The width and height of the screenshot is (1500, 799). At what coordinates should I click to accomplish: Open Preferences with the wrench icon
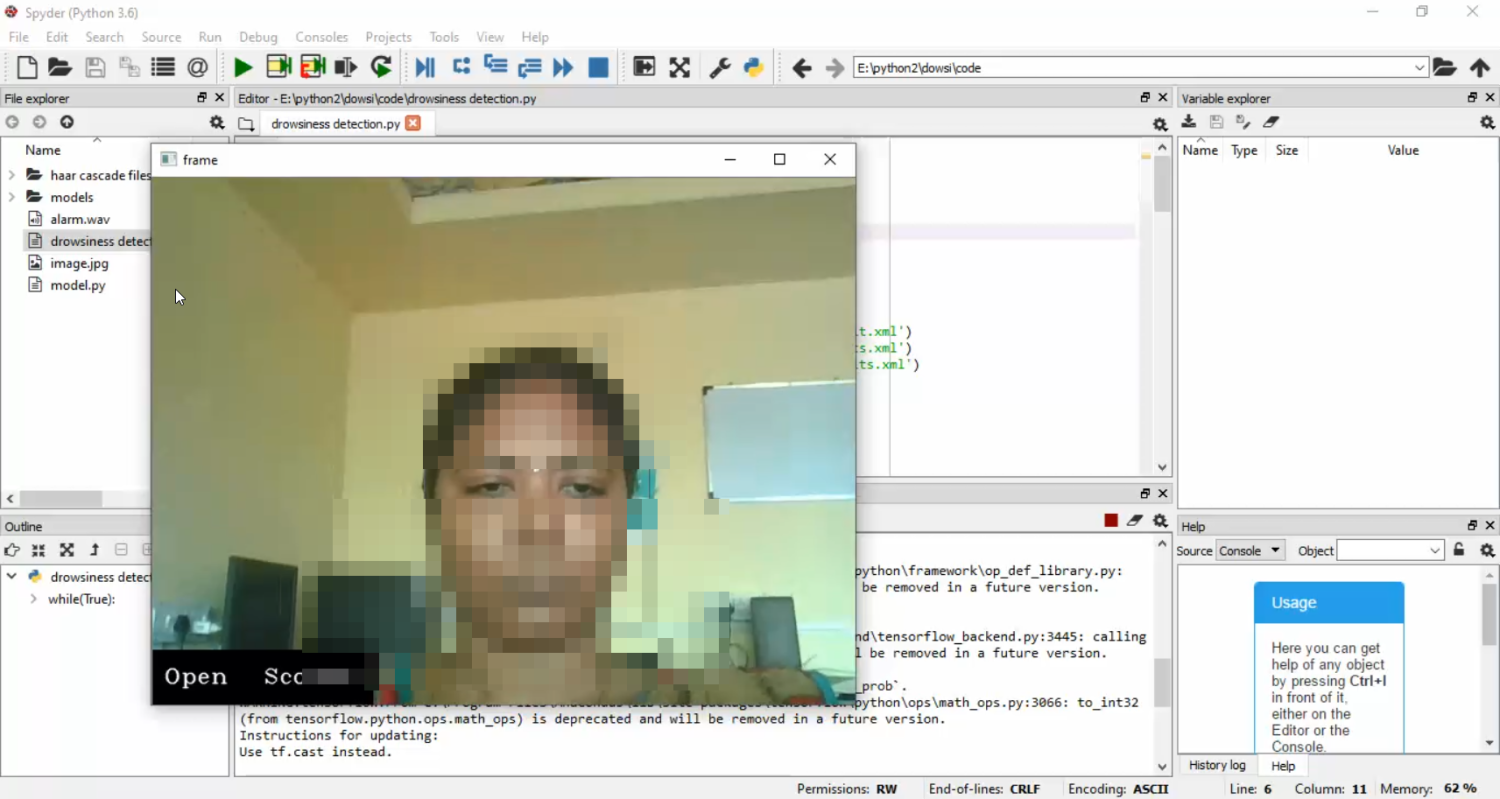point(719,67)
